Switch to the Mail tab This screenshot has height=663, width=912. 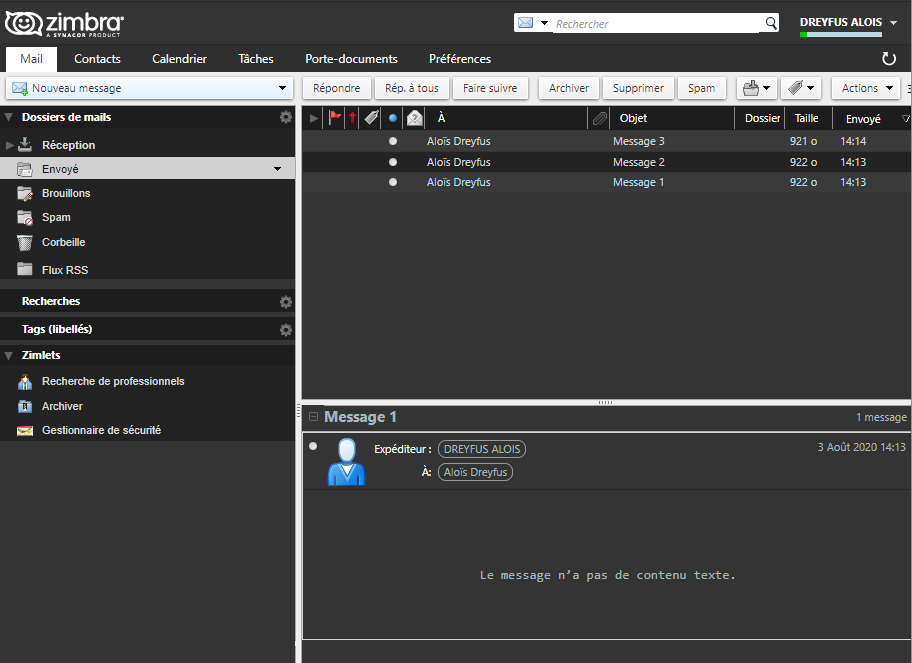[x=31, y=59]
